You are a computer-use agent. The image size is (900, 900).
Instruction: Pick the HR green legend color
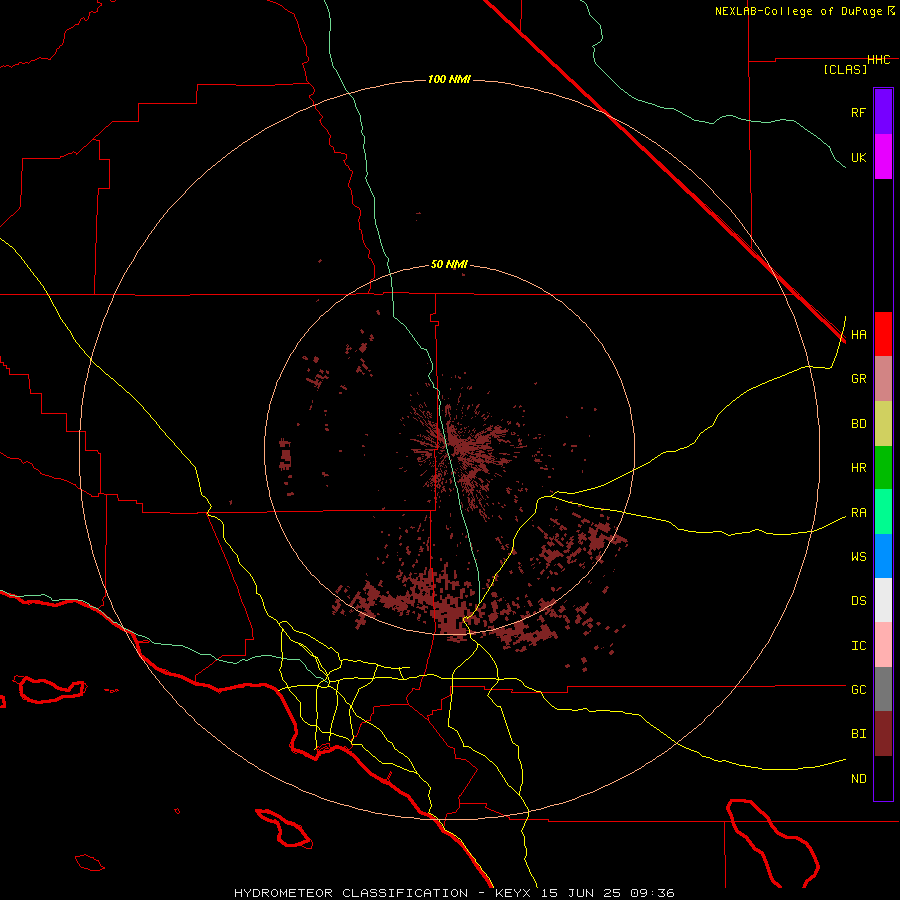point(883,468)
